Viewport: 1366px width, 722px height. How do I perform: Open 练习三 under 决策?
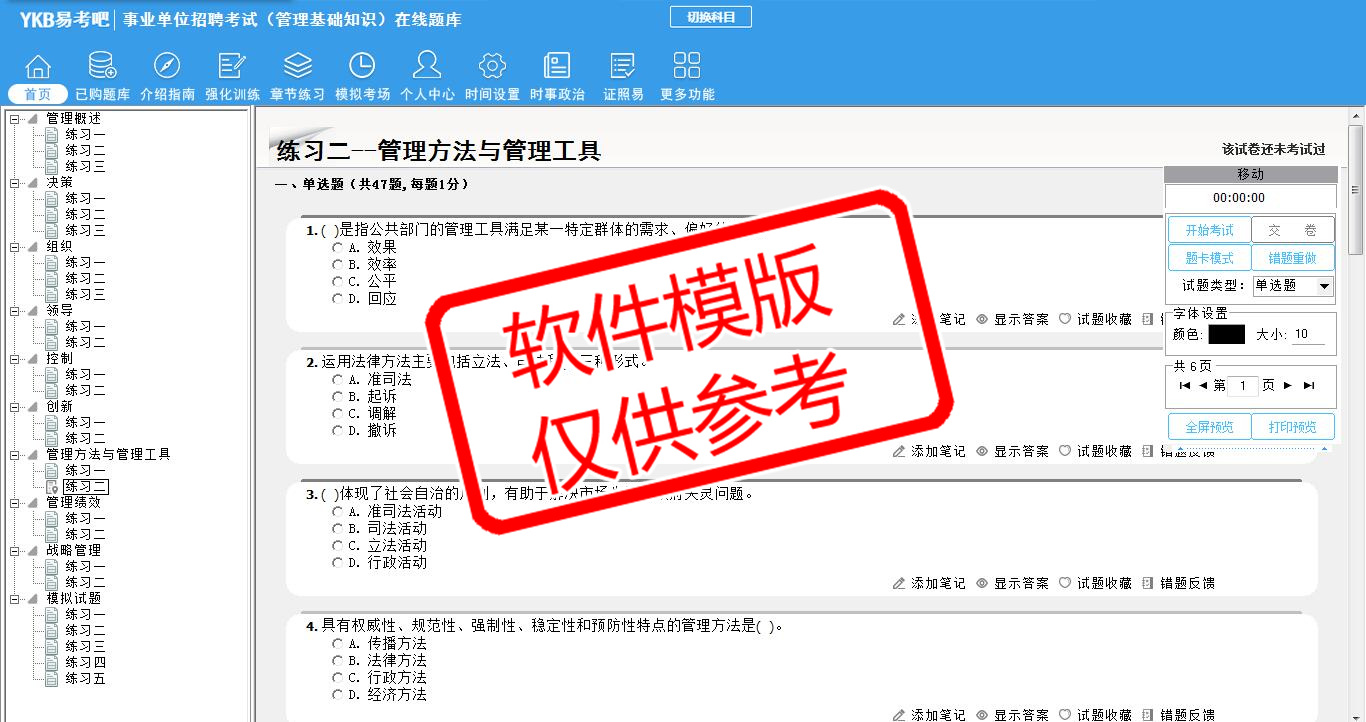(85, 230)
